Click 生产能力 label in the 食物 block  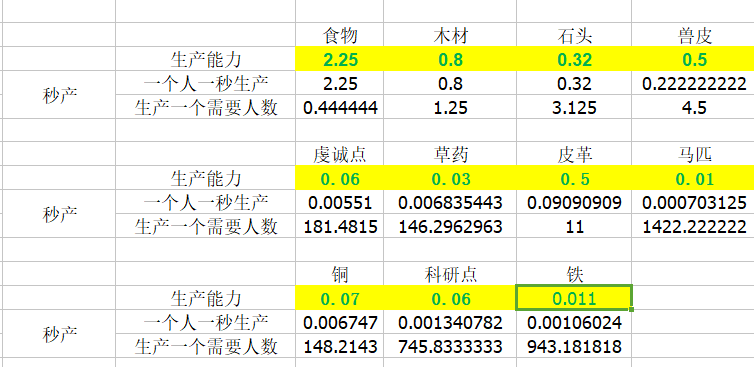click(205, 59)
